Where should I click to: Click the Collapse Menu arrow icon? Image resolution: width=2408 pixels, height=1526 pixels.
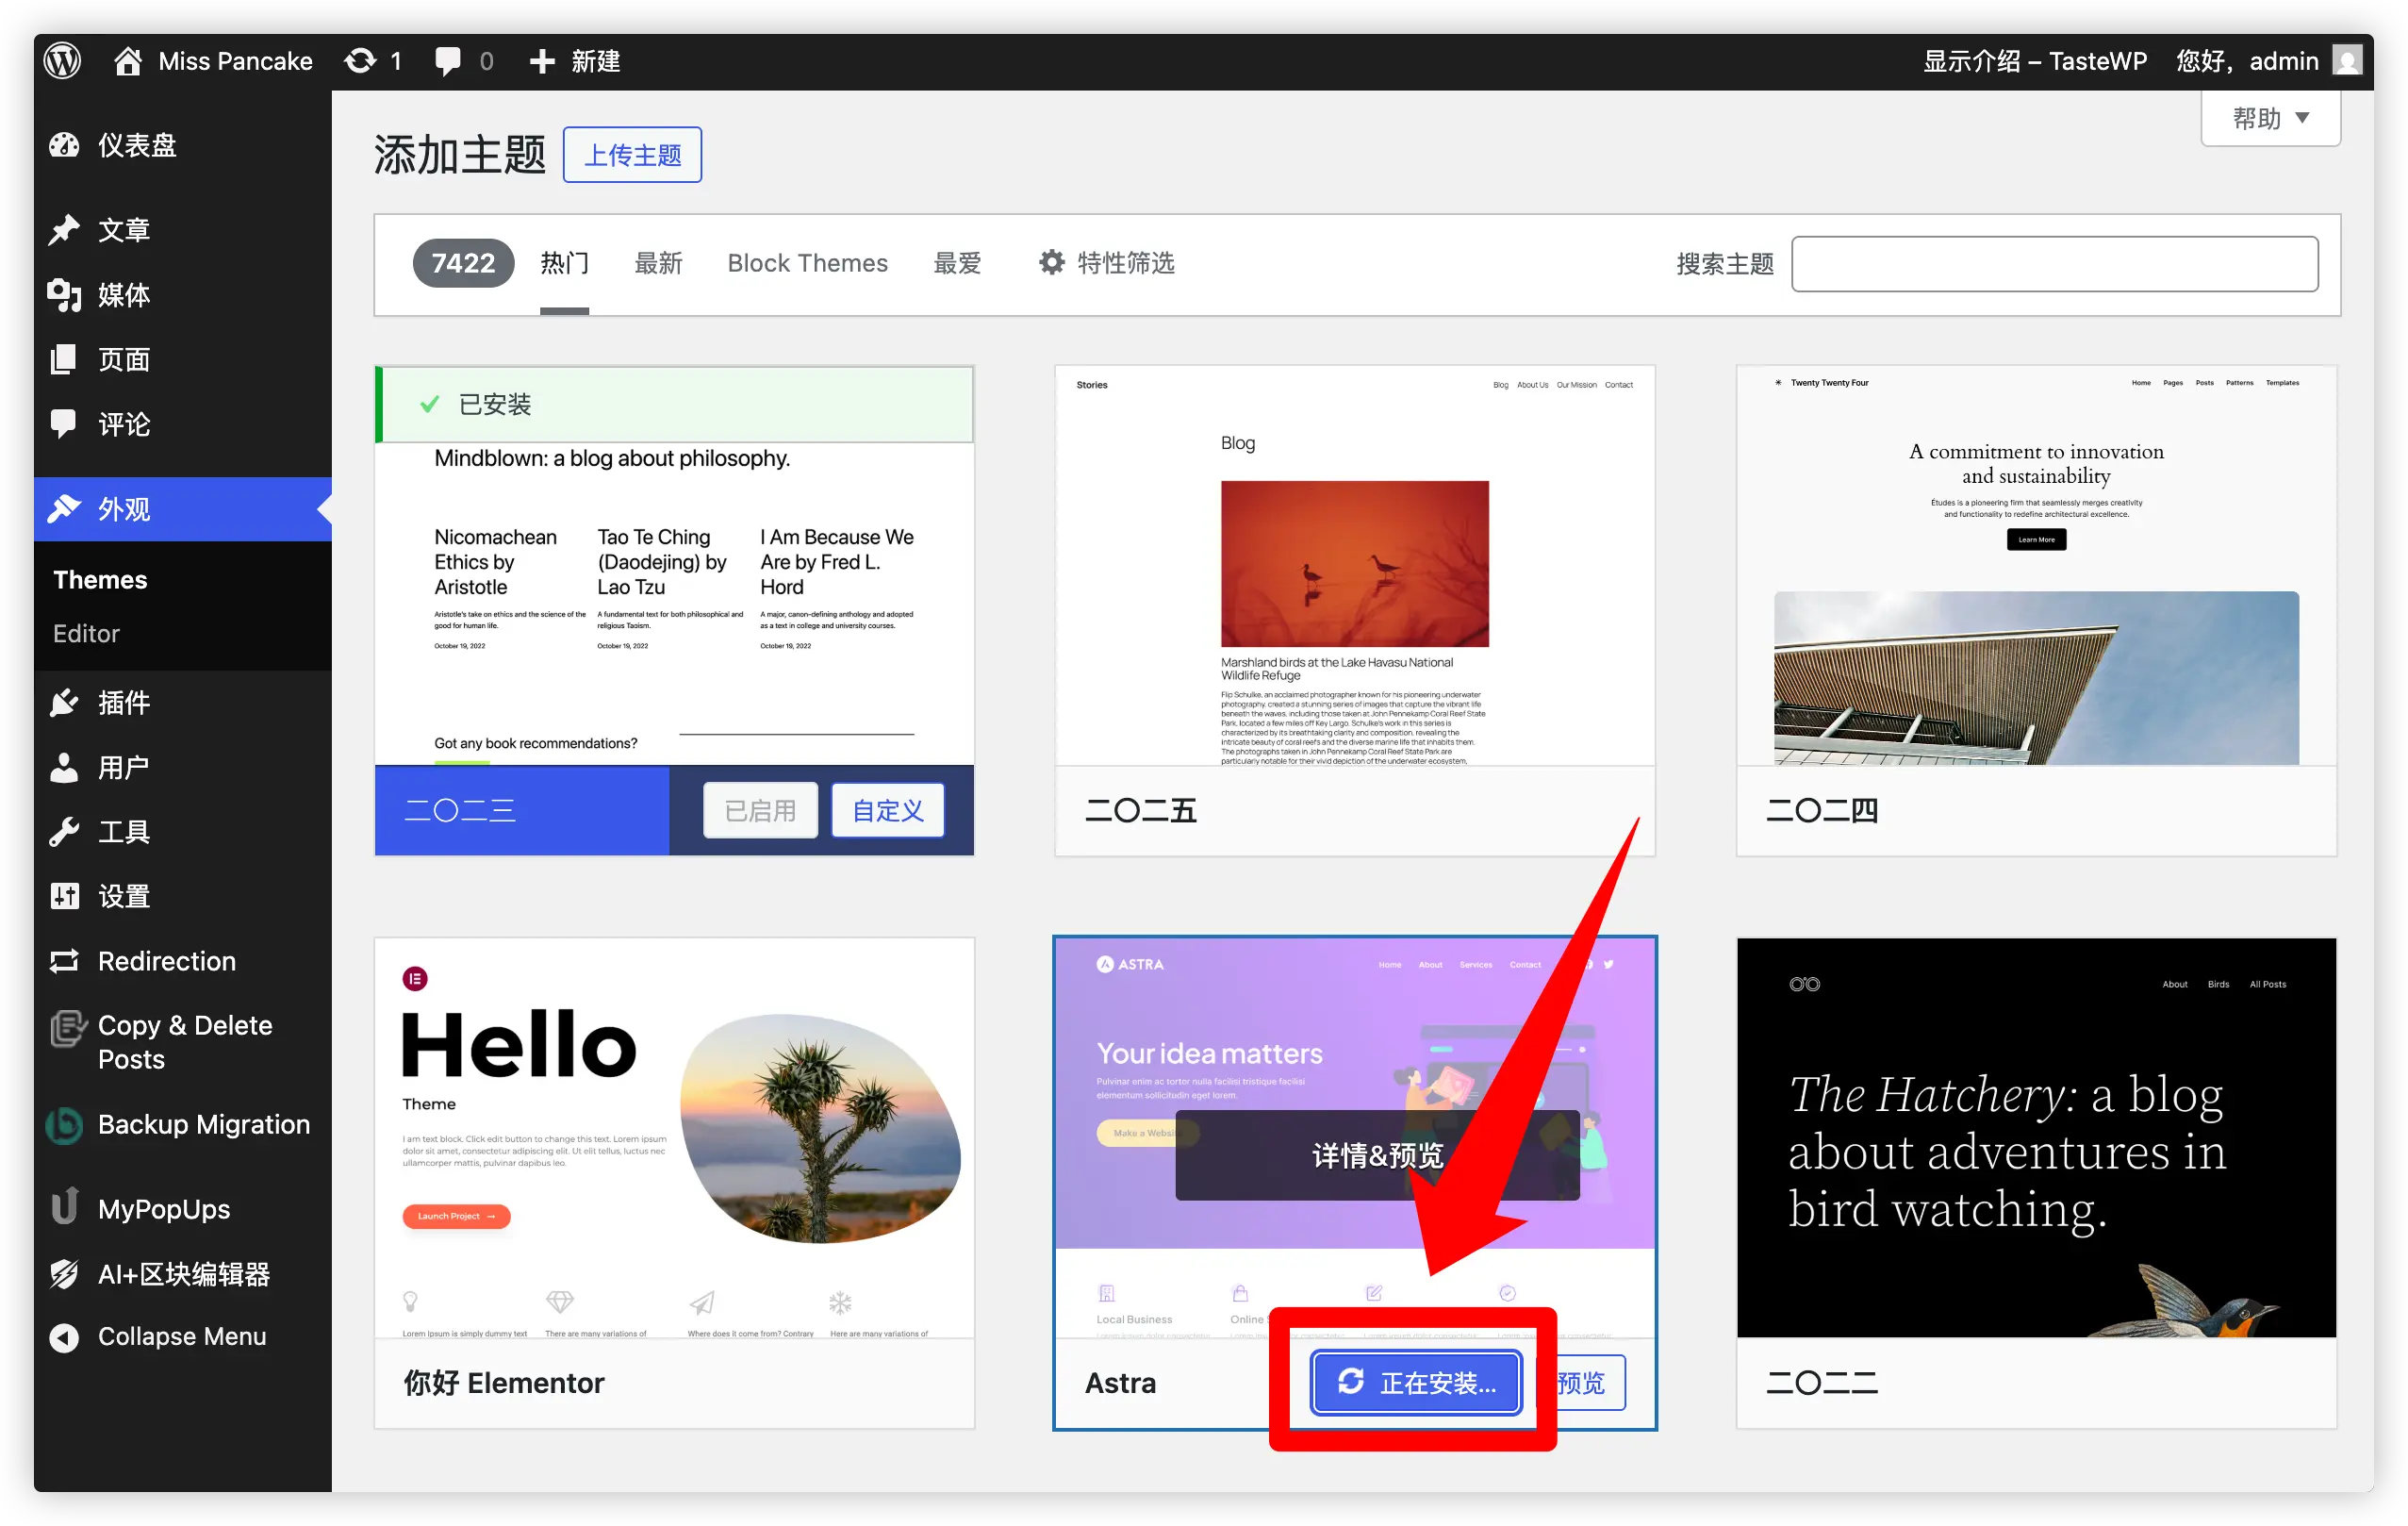[x=64, y=1337]
